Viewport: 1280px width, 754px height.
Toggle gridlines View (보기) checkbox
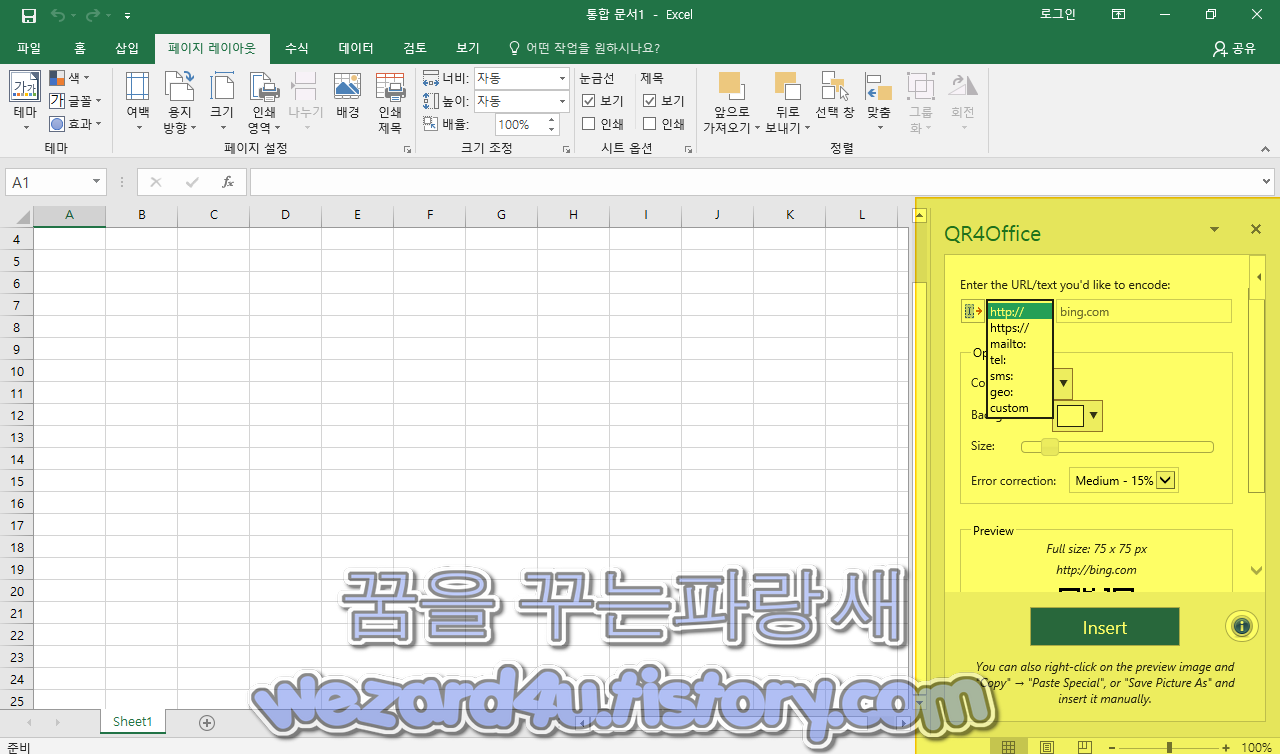(588, 101)
